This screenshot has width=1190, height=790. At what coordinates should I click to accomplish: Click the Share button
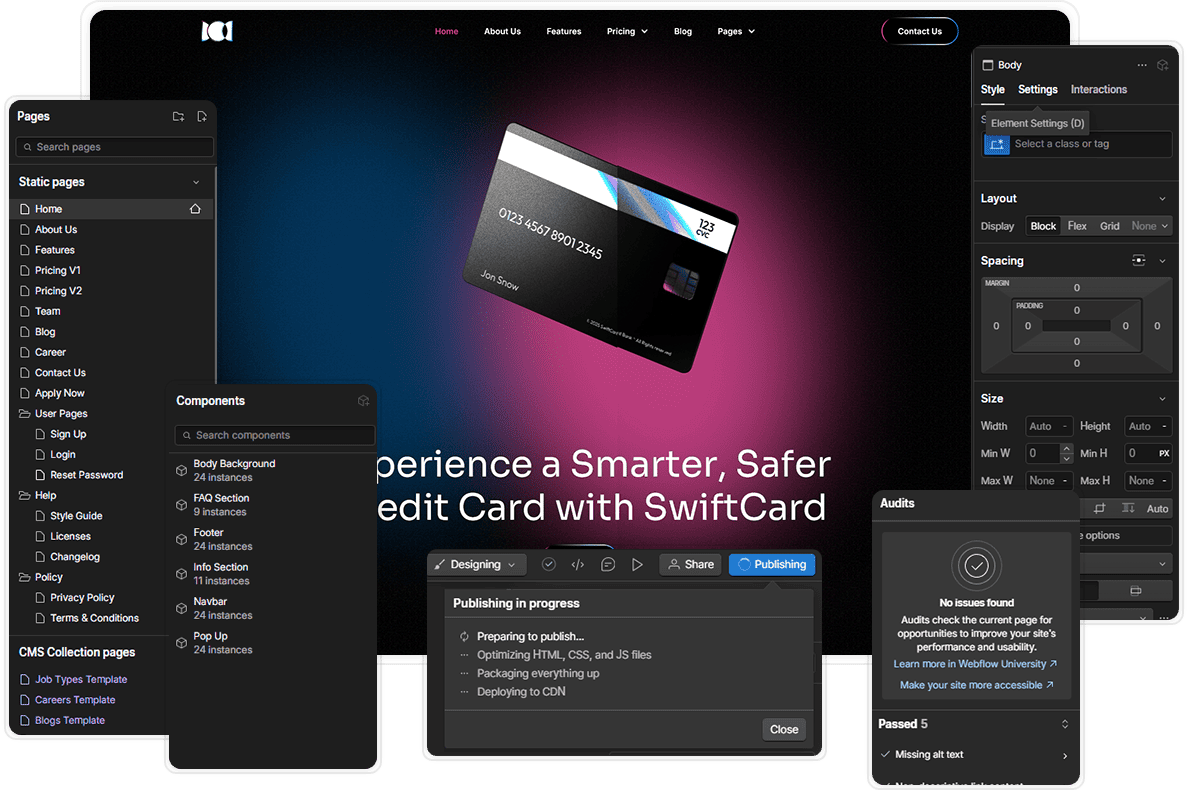pyautogui.click(x=691, y=565)
